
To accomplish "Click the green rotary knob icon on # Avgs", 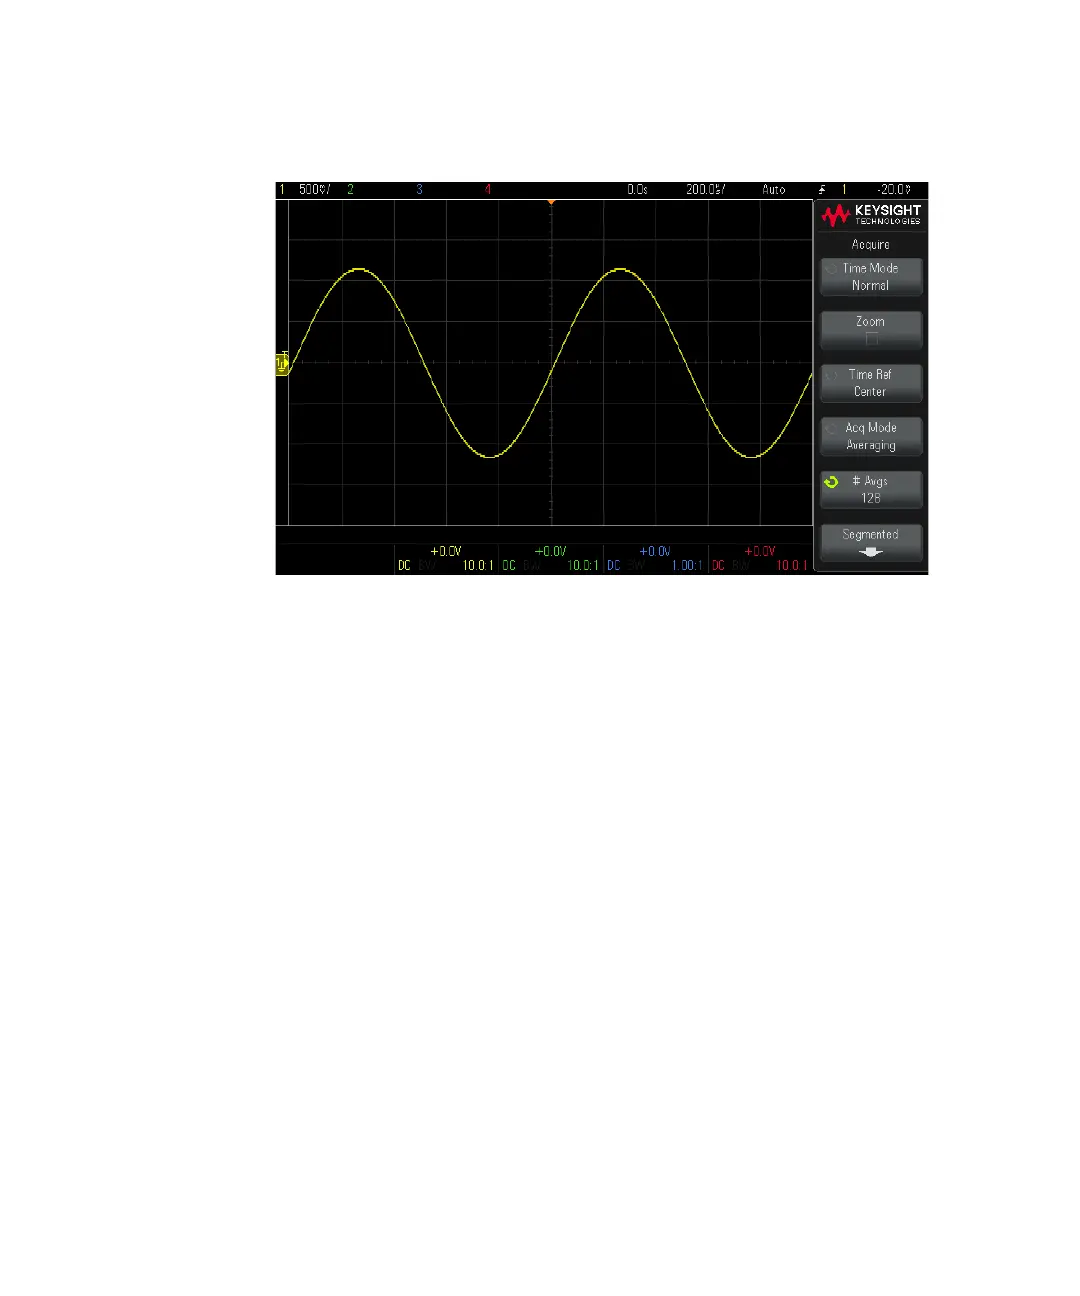I will point(831,482).
